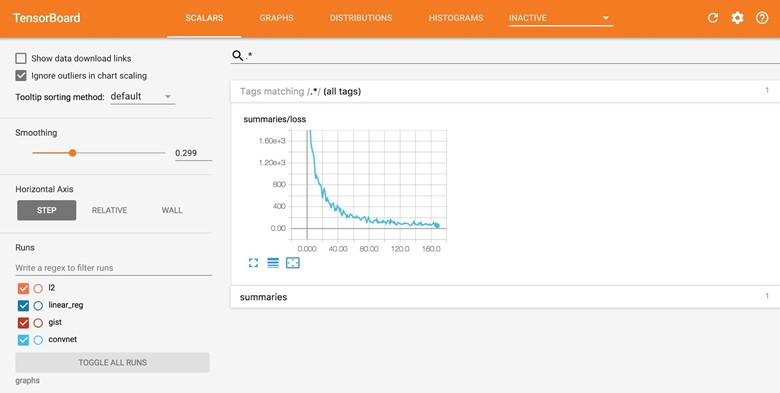This screenshot has height=393, width=780.
Task: Uncheck the gist run checkbox
Action: click(23, 323)
